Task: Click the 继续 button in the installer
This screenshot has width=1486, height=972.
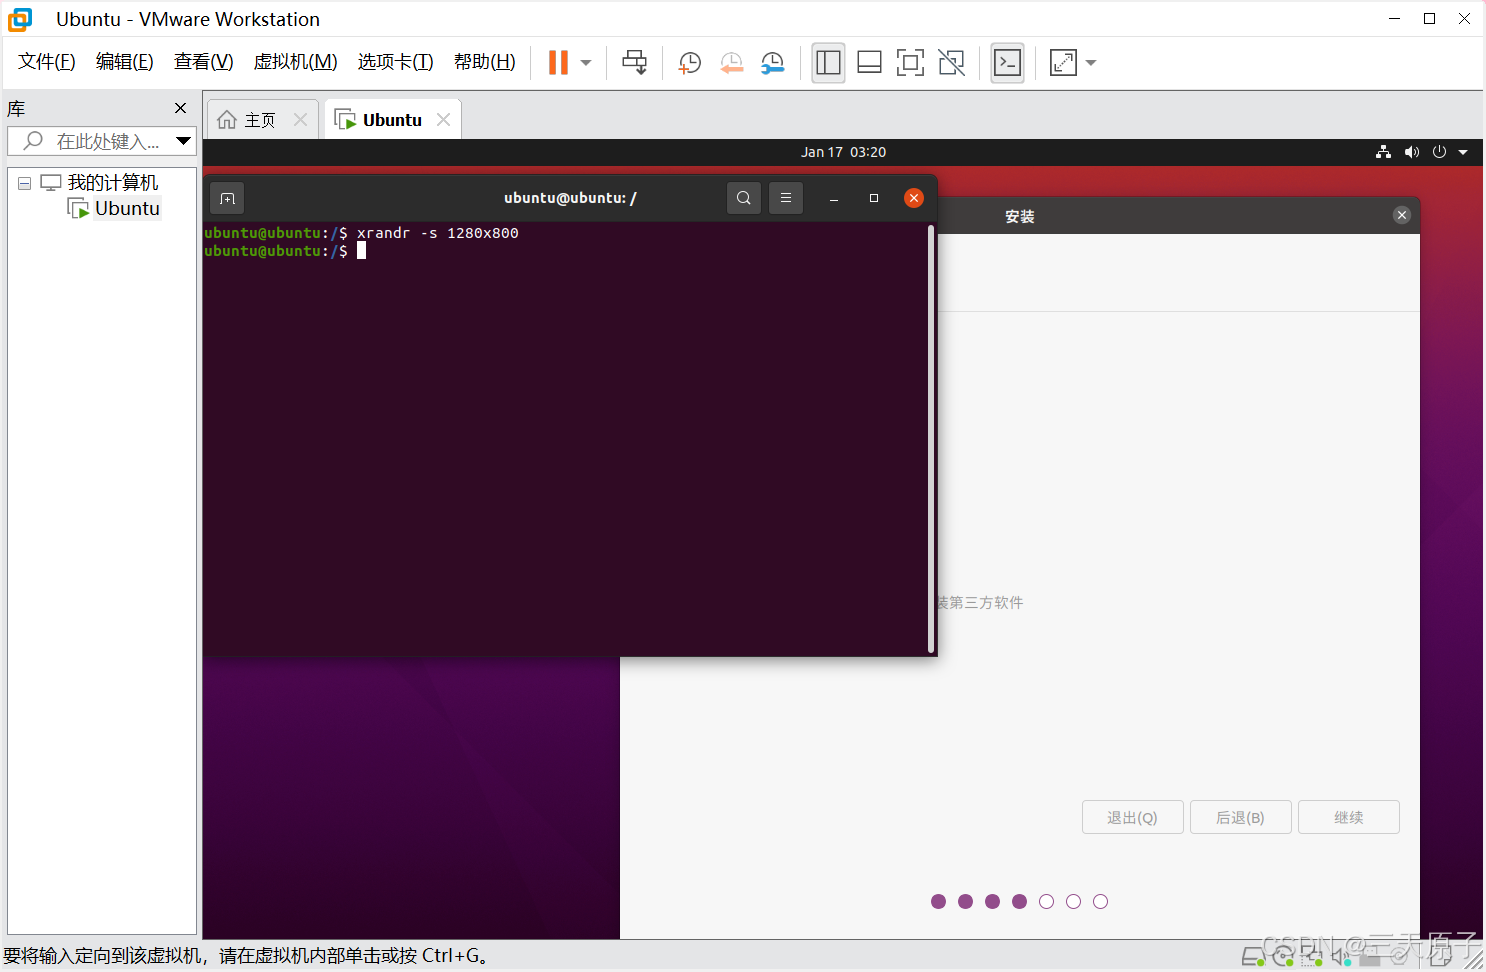Action: click(1348, 817)
